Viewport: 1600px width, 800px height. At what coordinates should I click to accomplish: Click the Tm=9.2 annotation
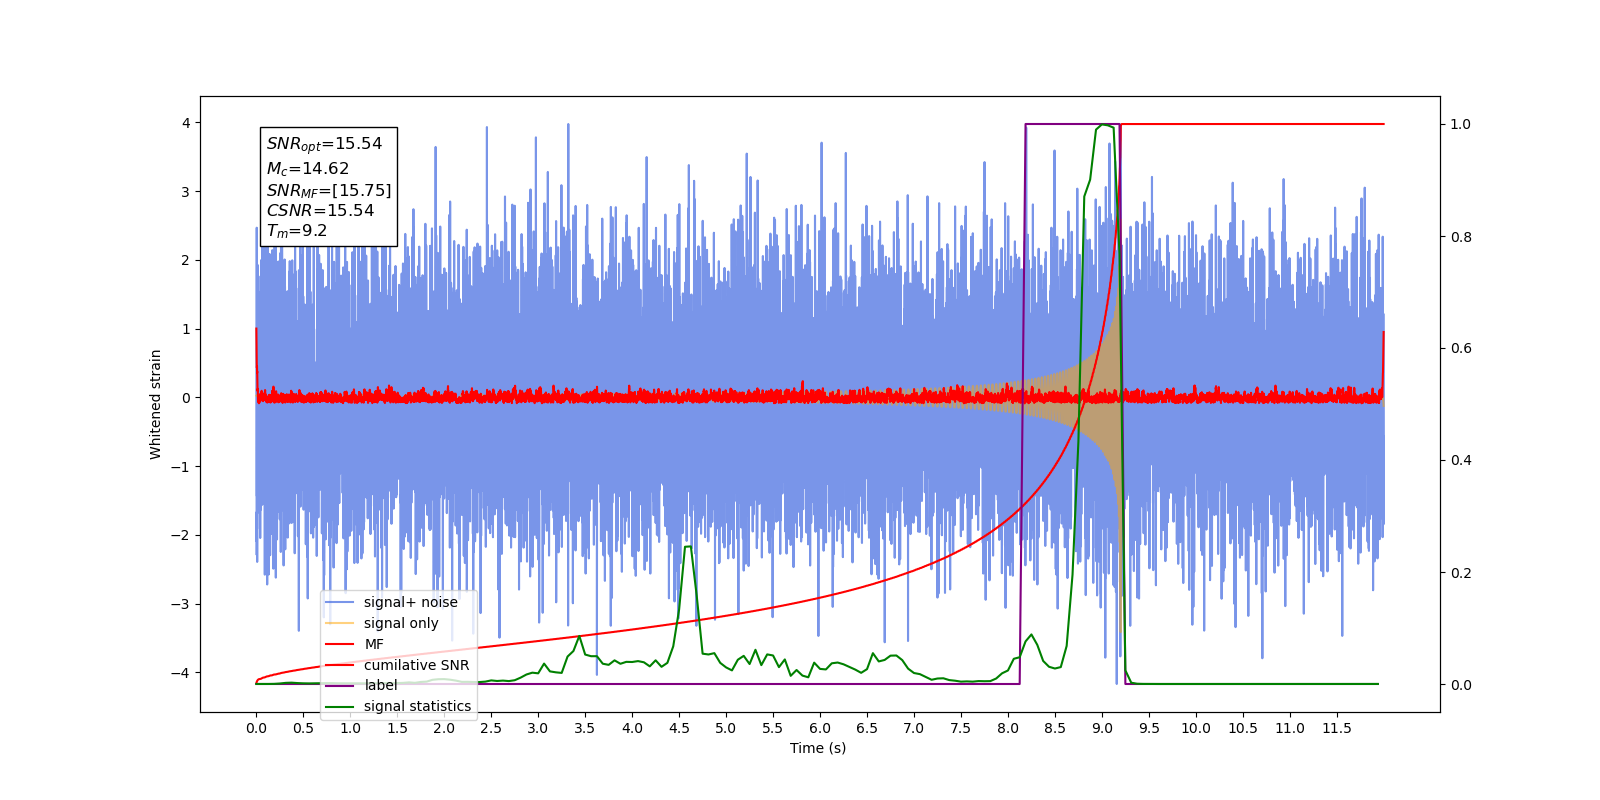click(x=297, y=231)
